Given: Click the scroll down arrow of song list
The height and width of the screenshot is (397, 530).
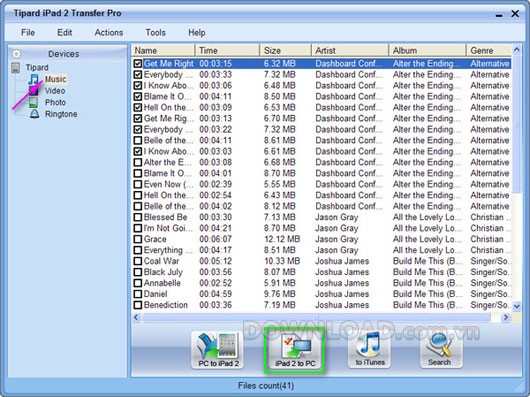Looking at the screenshot, I should click(516, 306).
